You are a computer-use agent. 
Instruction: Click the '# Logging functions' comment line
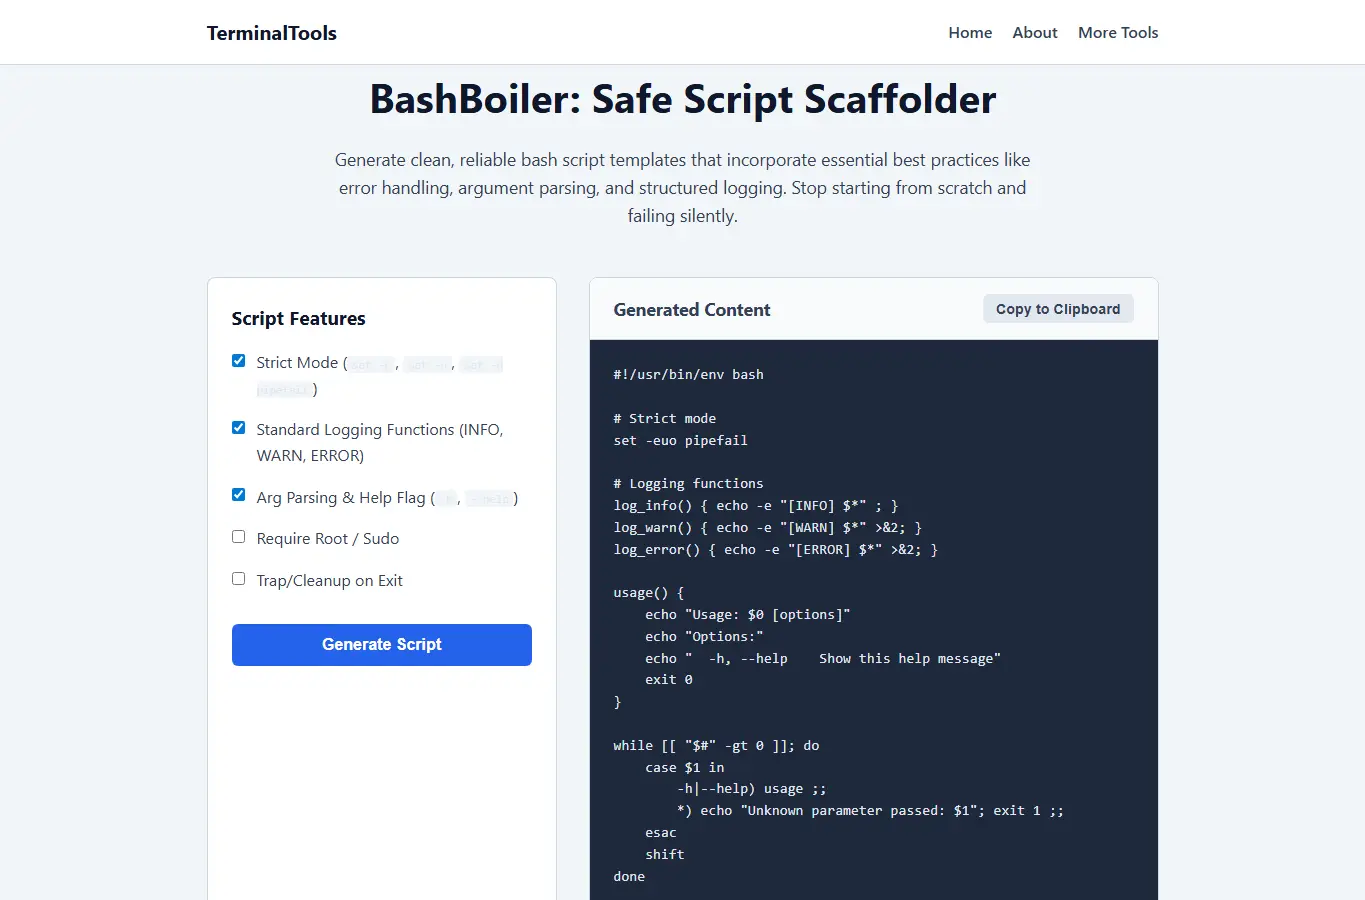[689, 484]
